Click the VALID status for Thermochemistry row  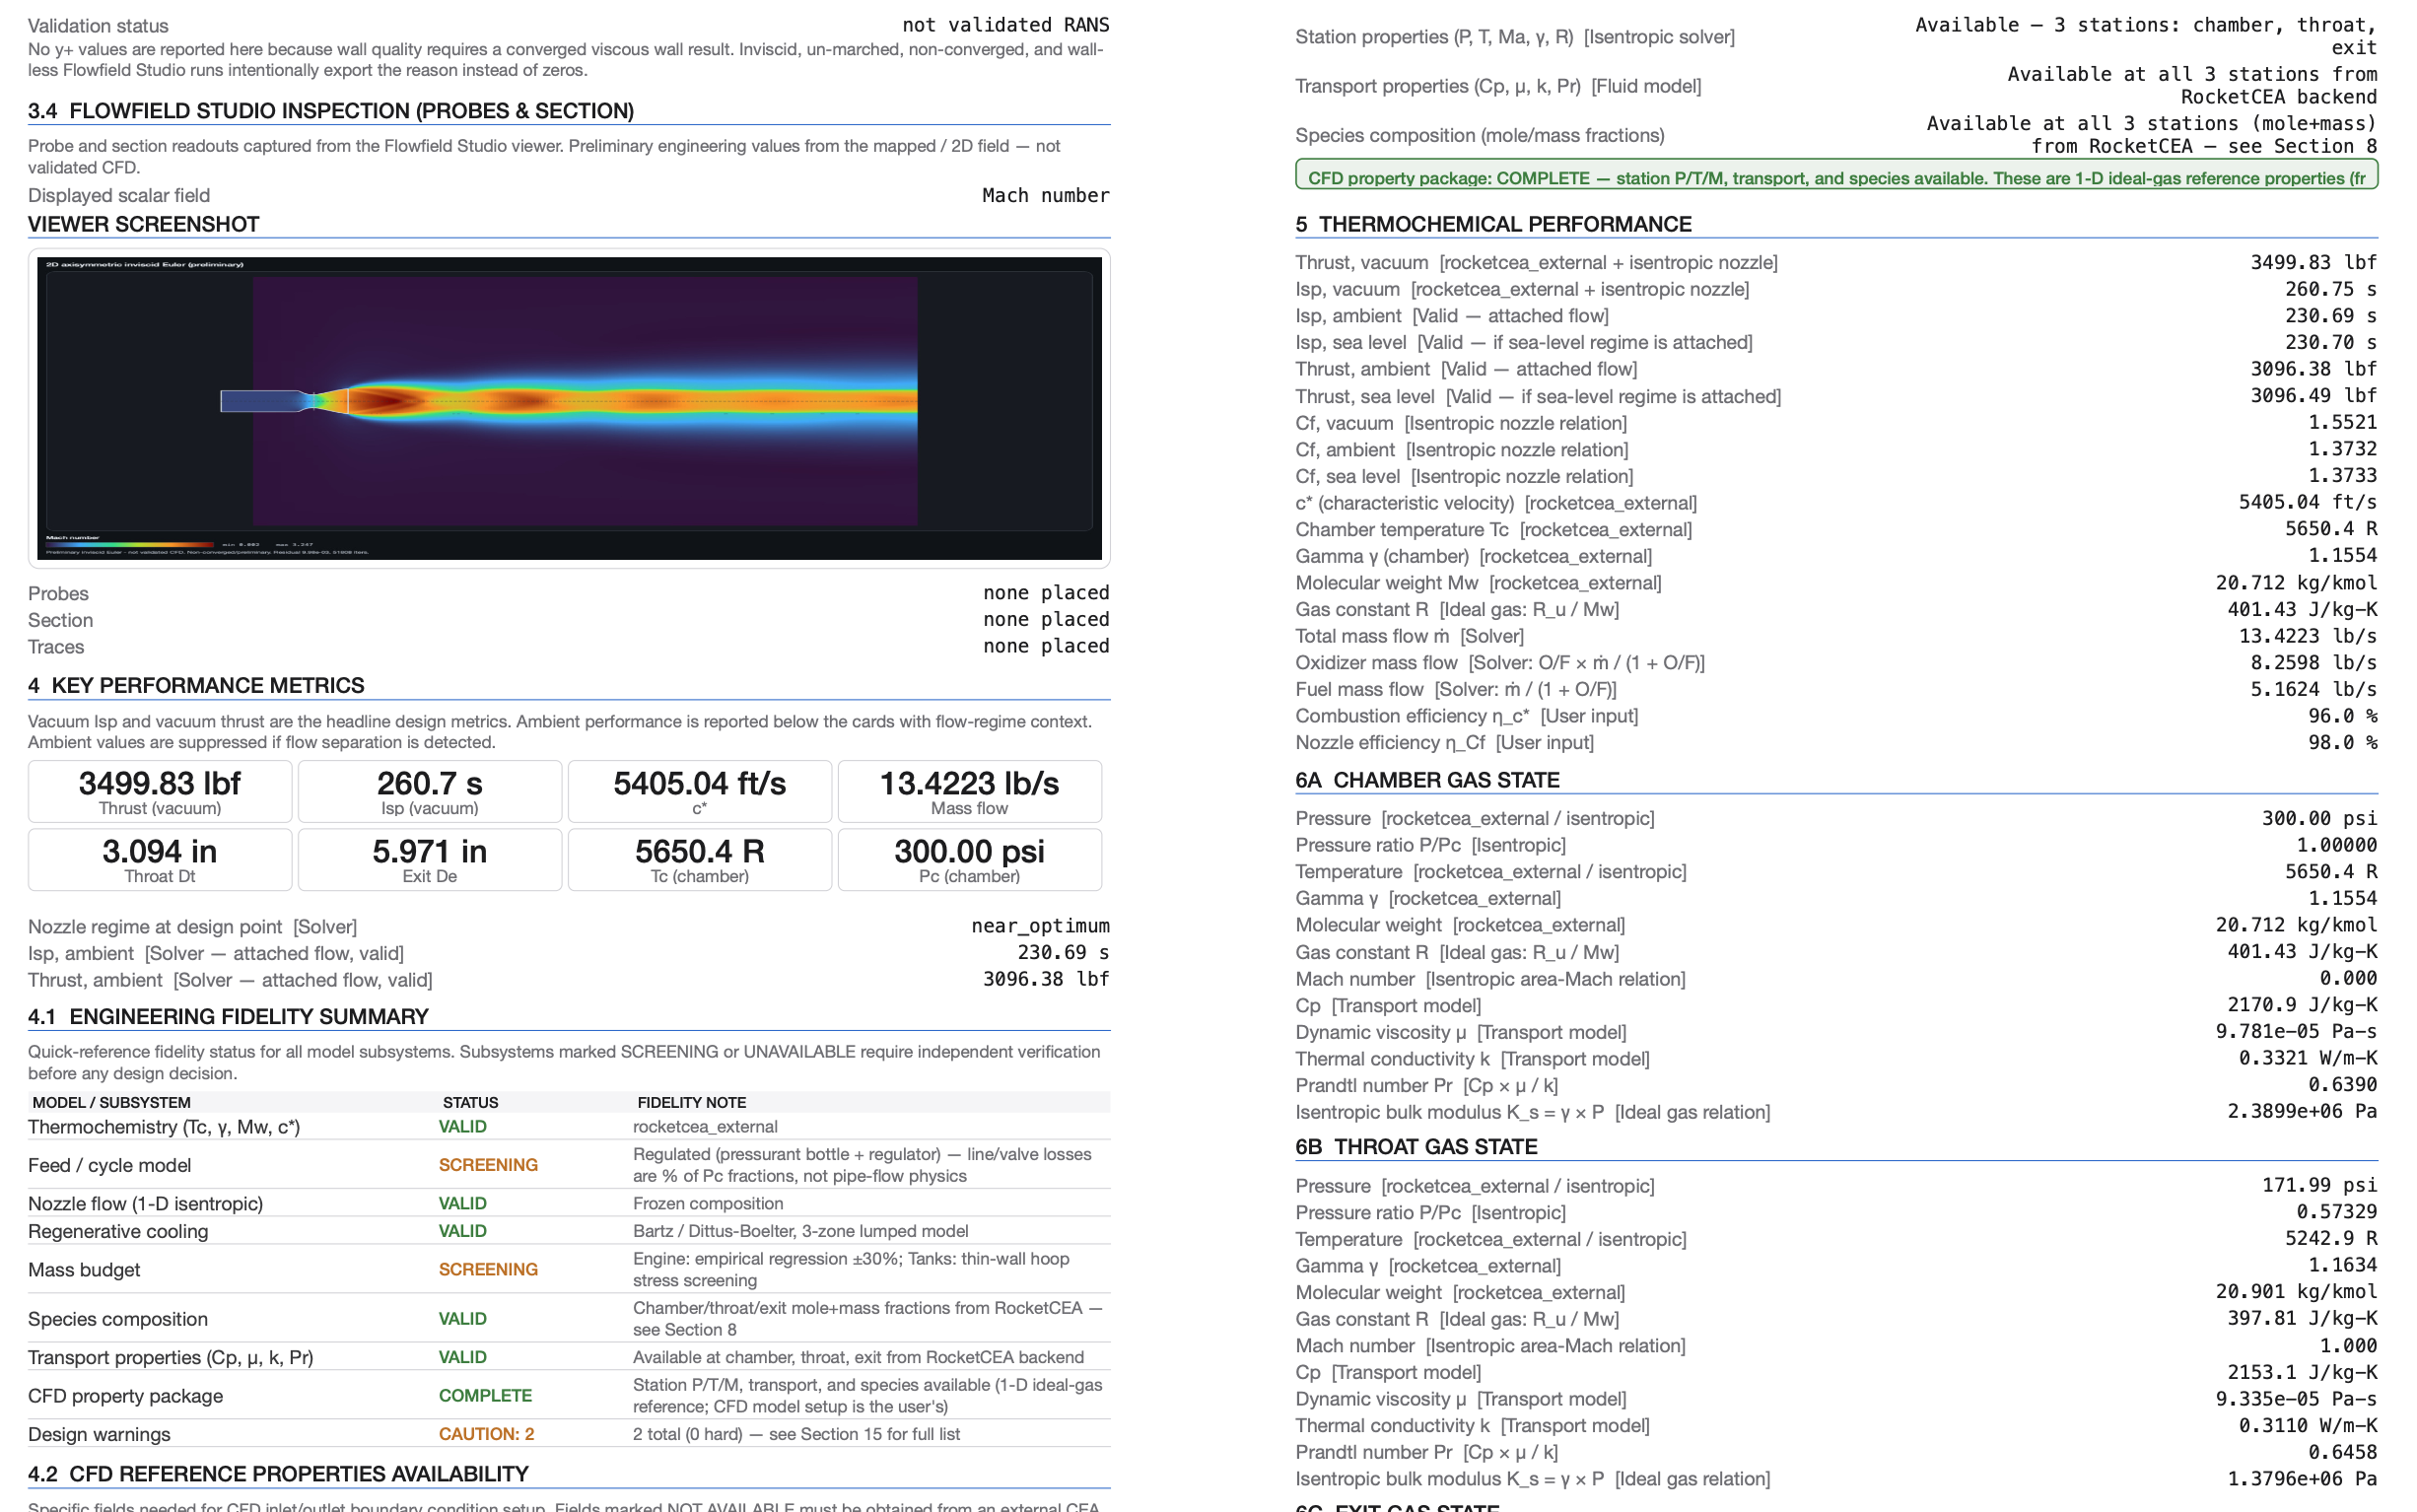(x=462, y=1127)
